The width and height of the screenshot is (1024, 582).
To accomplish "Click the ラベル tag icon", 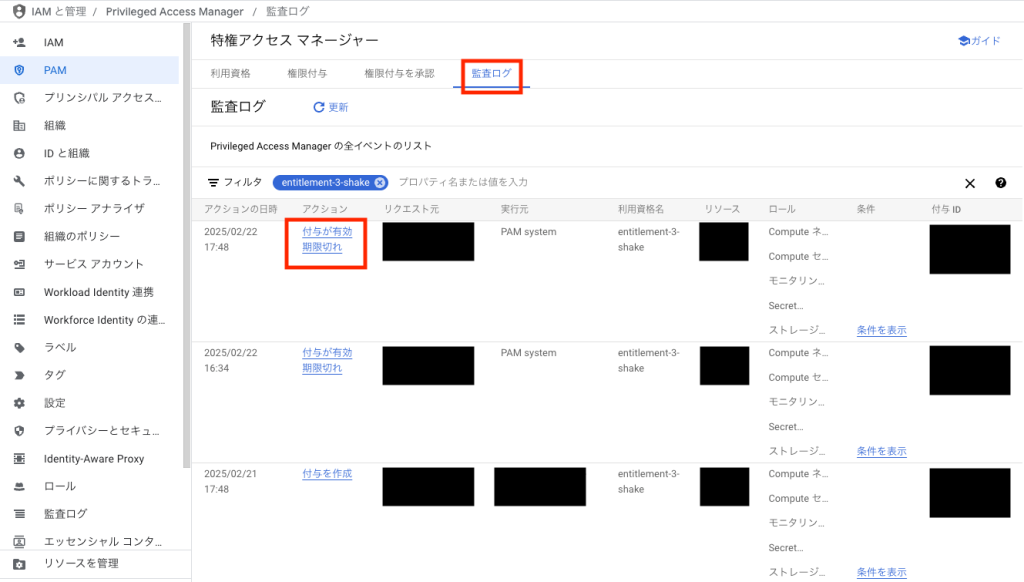I will 19,348.
